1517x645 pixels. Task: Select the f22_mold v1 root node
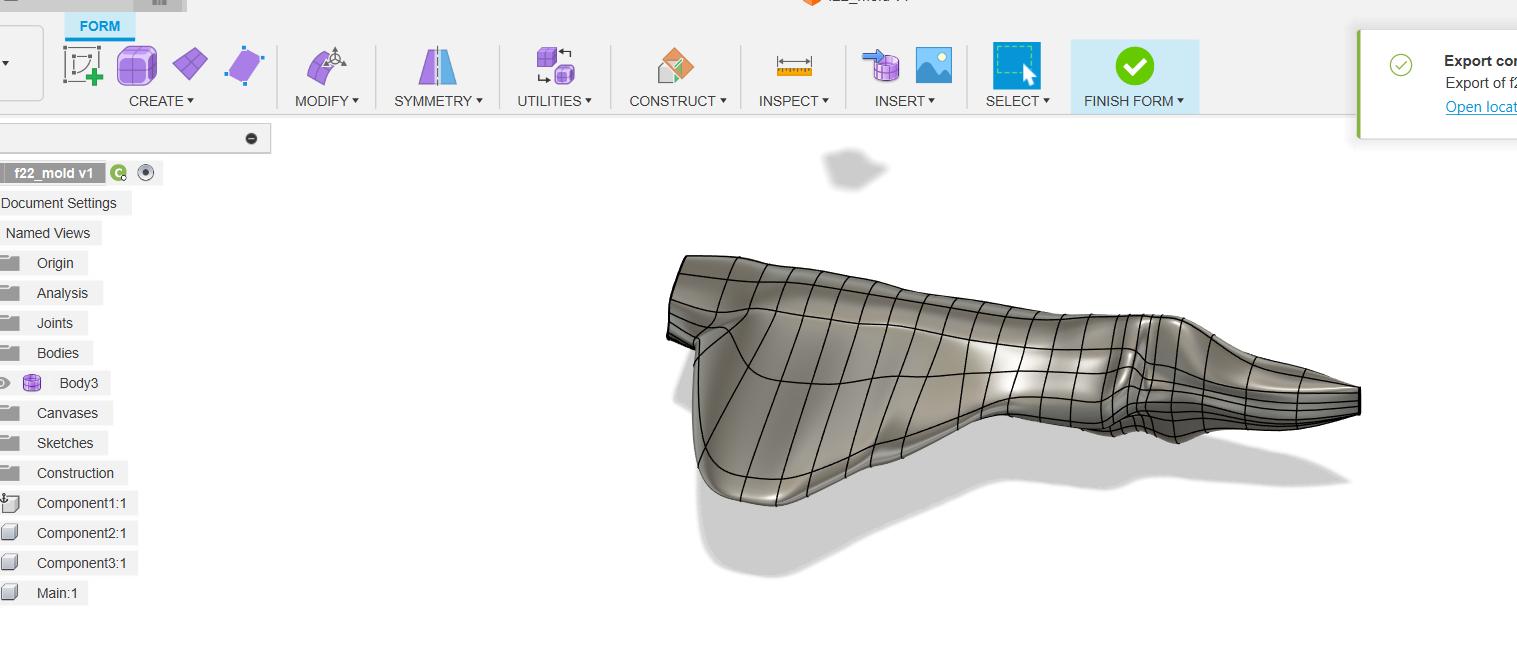pos(54,173)
